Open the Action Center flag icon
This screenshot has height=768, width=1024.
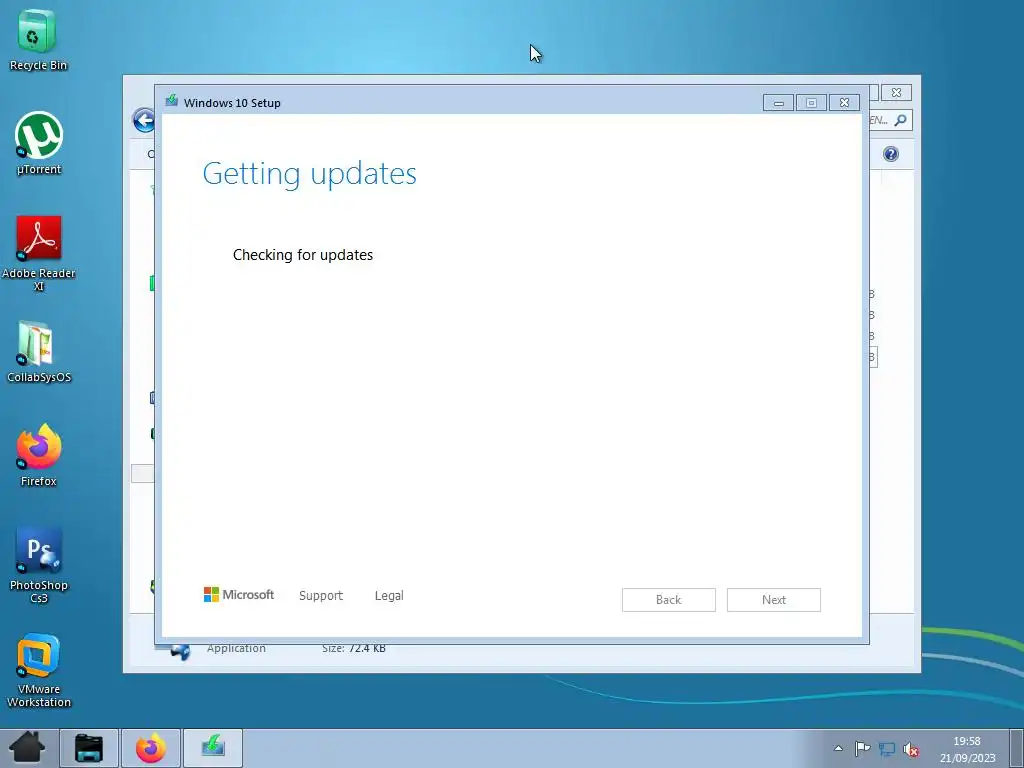tap(863, 748)
